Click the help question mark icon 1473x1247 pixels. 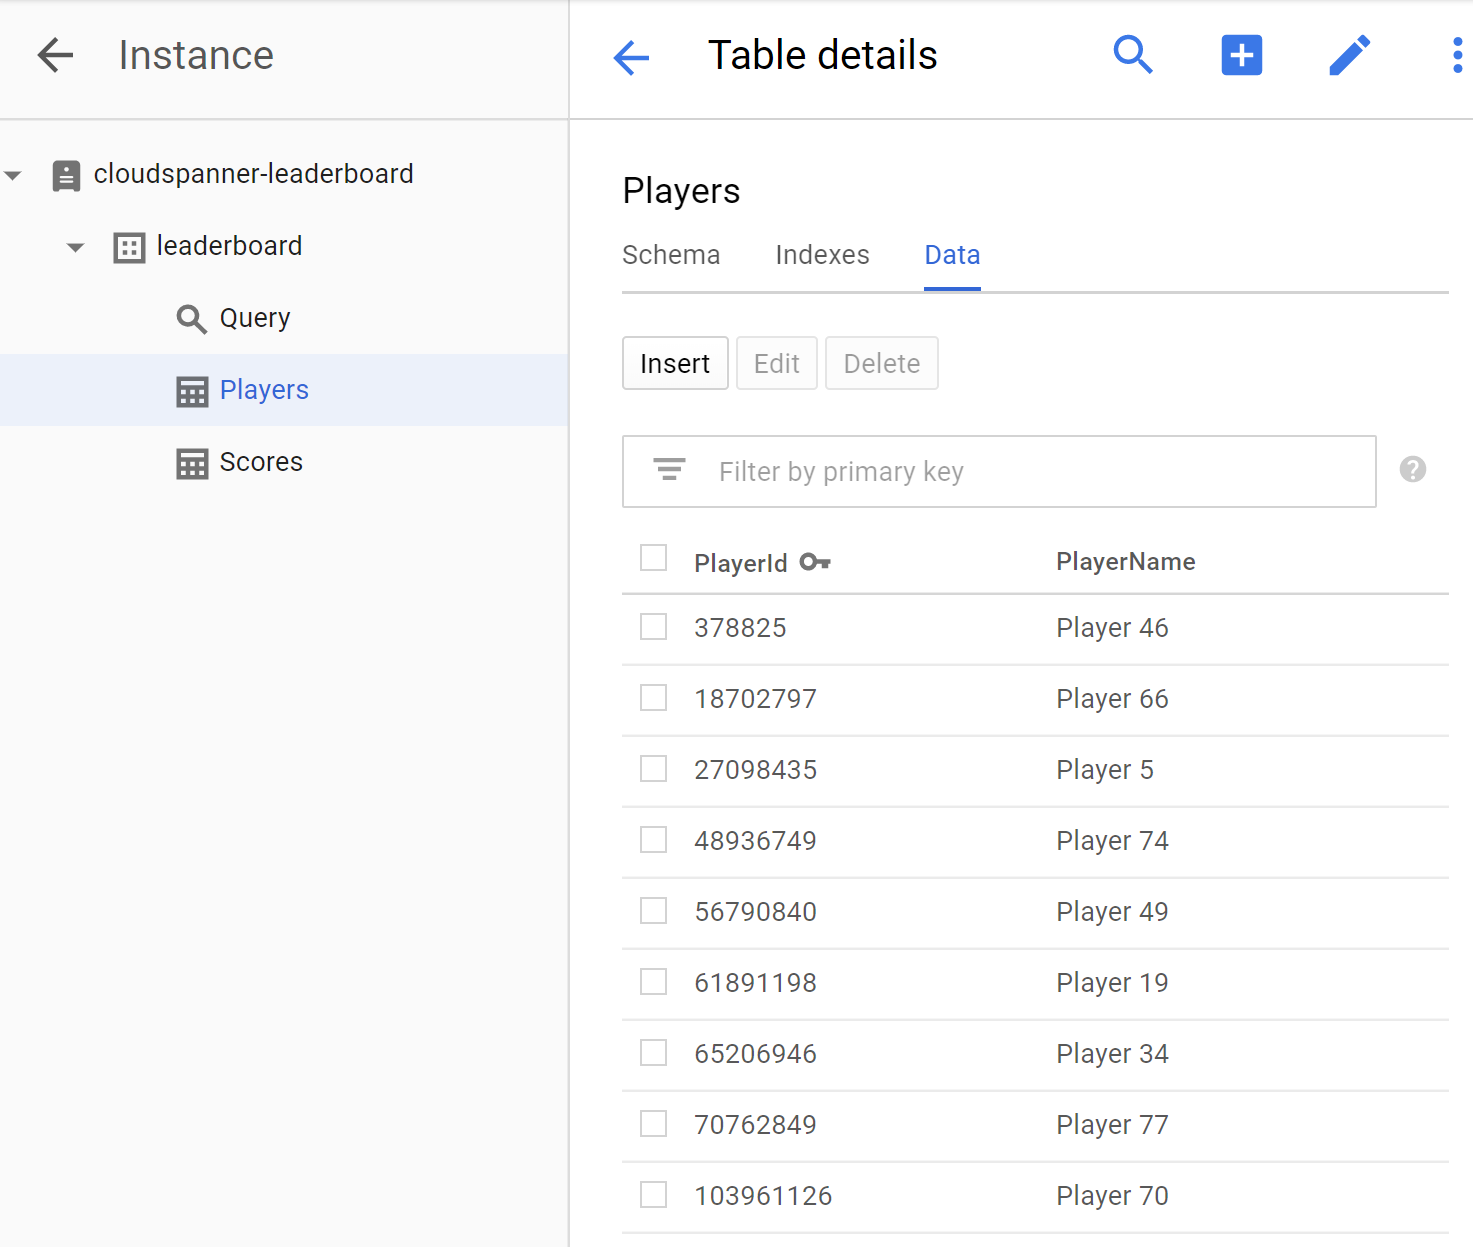[1412, 469]
